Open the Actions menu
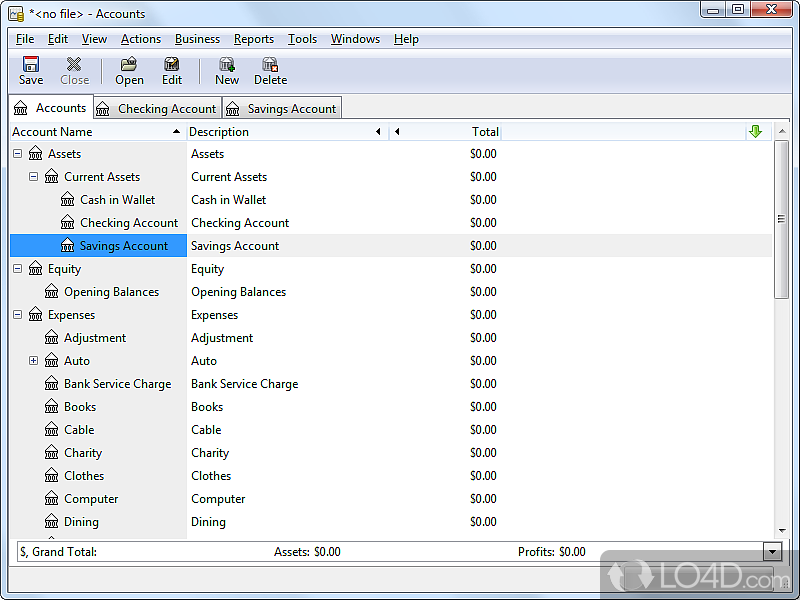Image resolution: width=800 pixels, height=600 pixels. pyautogui.click(x=141, y=39)
